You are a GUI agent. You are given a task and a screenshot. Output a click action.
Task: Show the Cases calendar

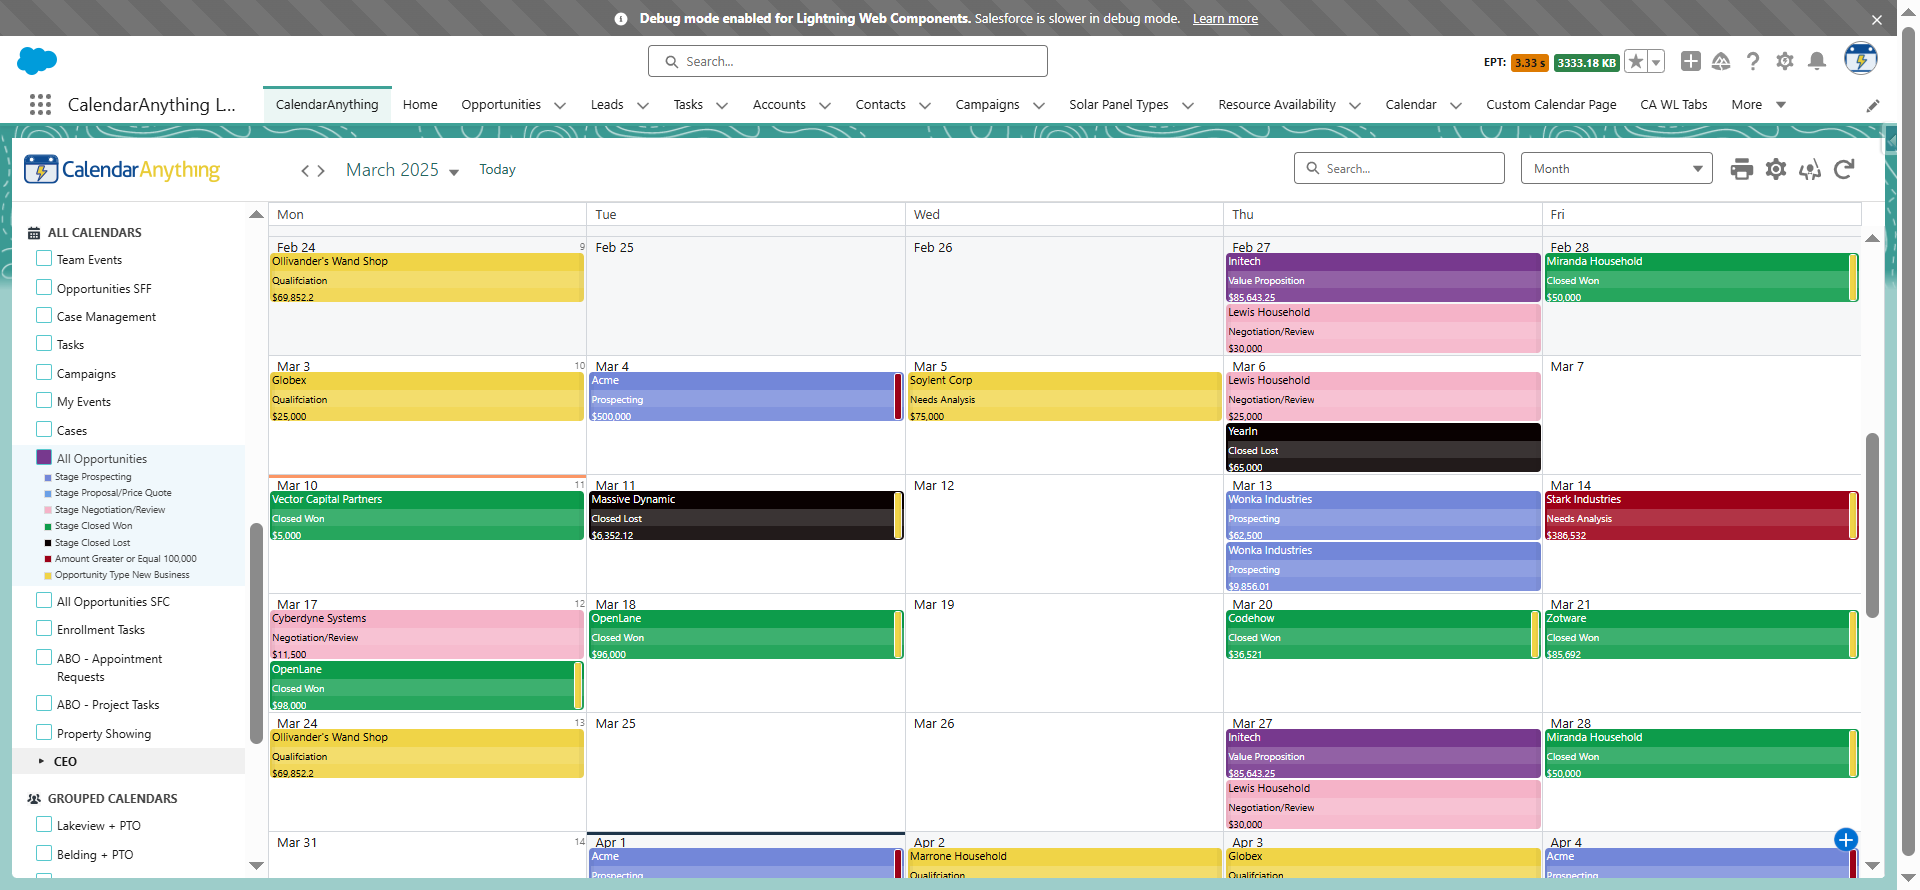tap(44, 429)
